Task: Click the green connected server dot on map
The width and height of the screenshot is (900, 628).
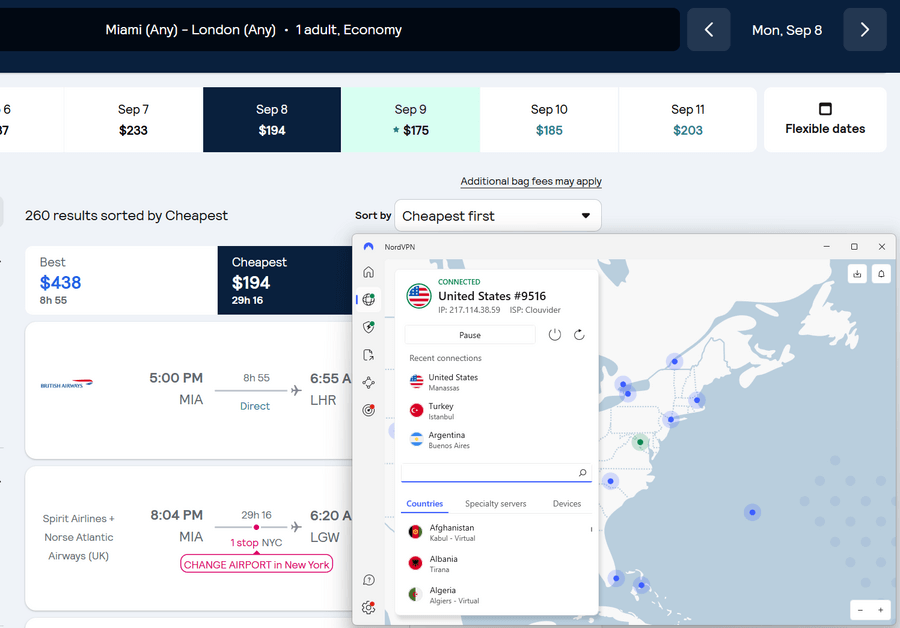Action: (x=640, y=442)
